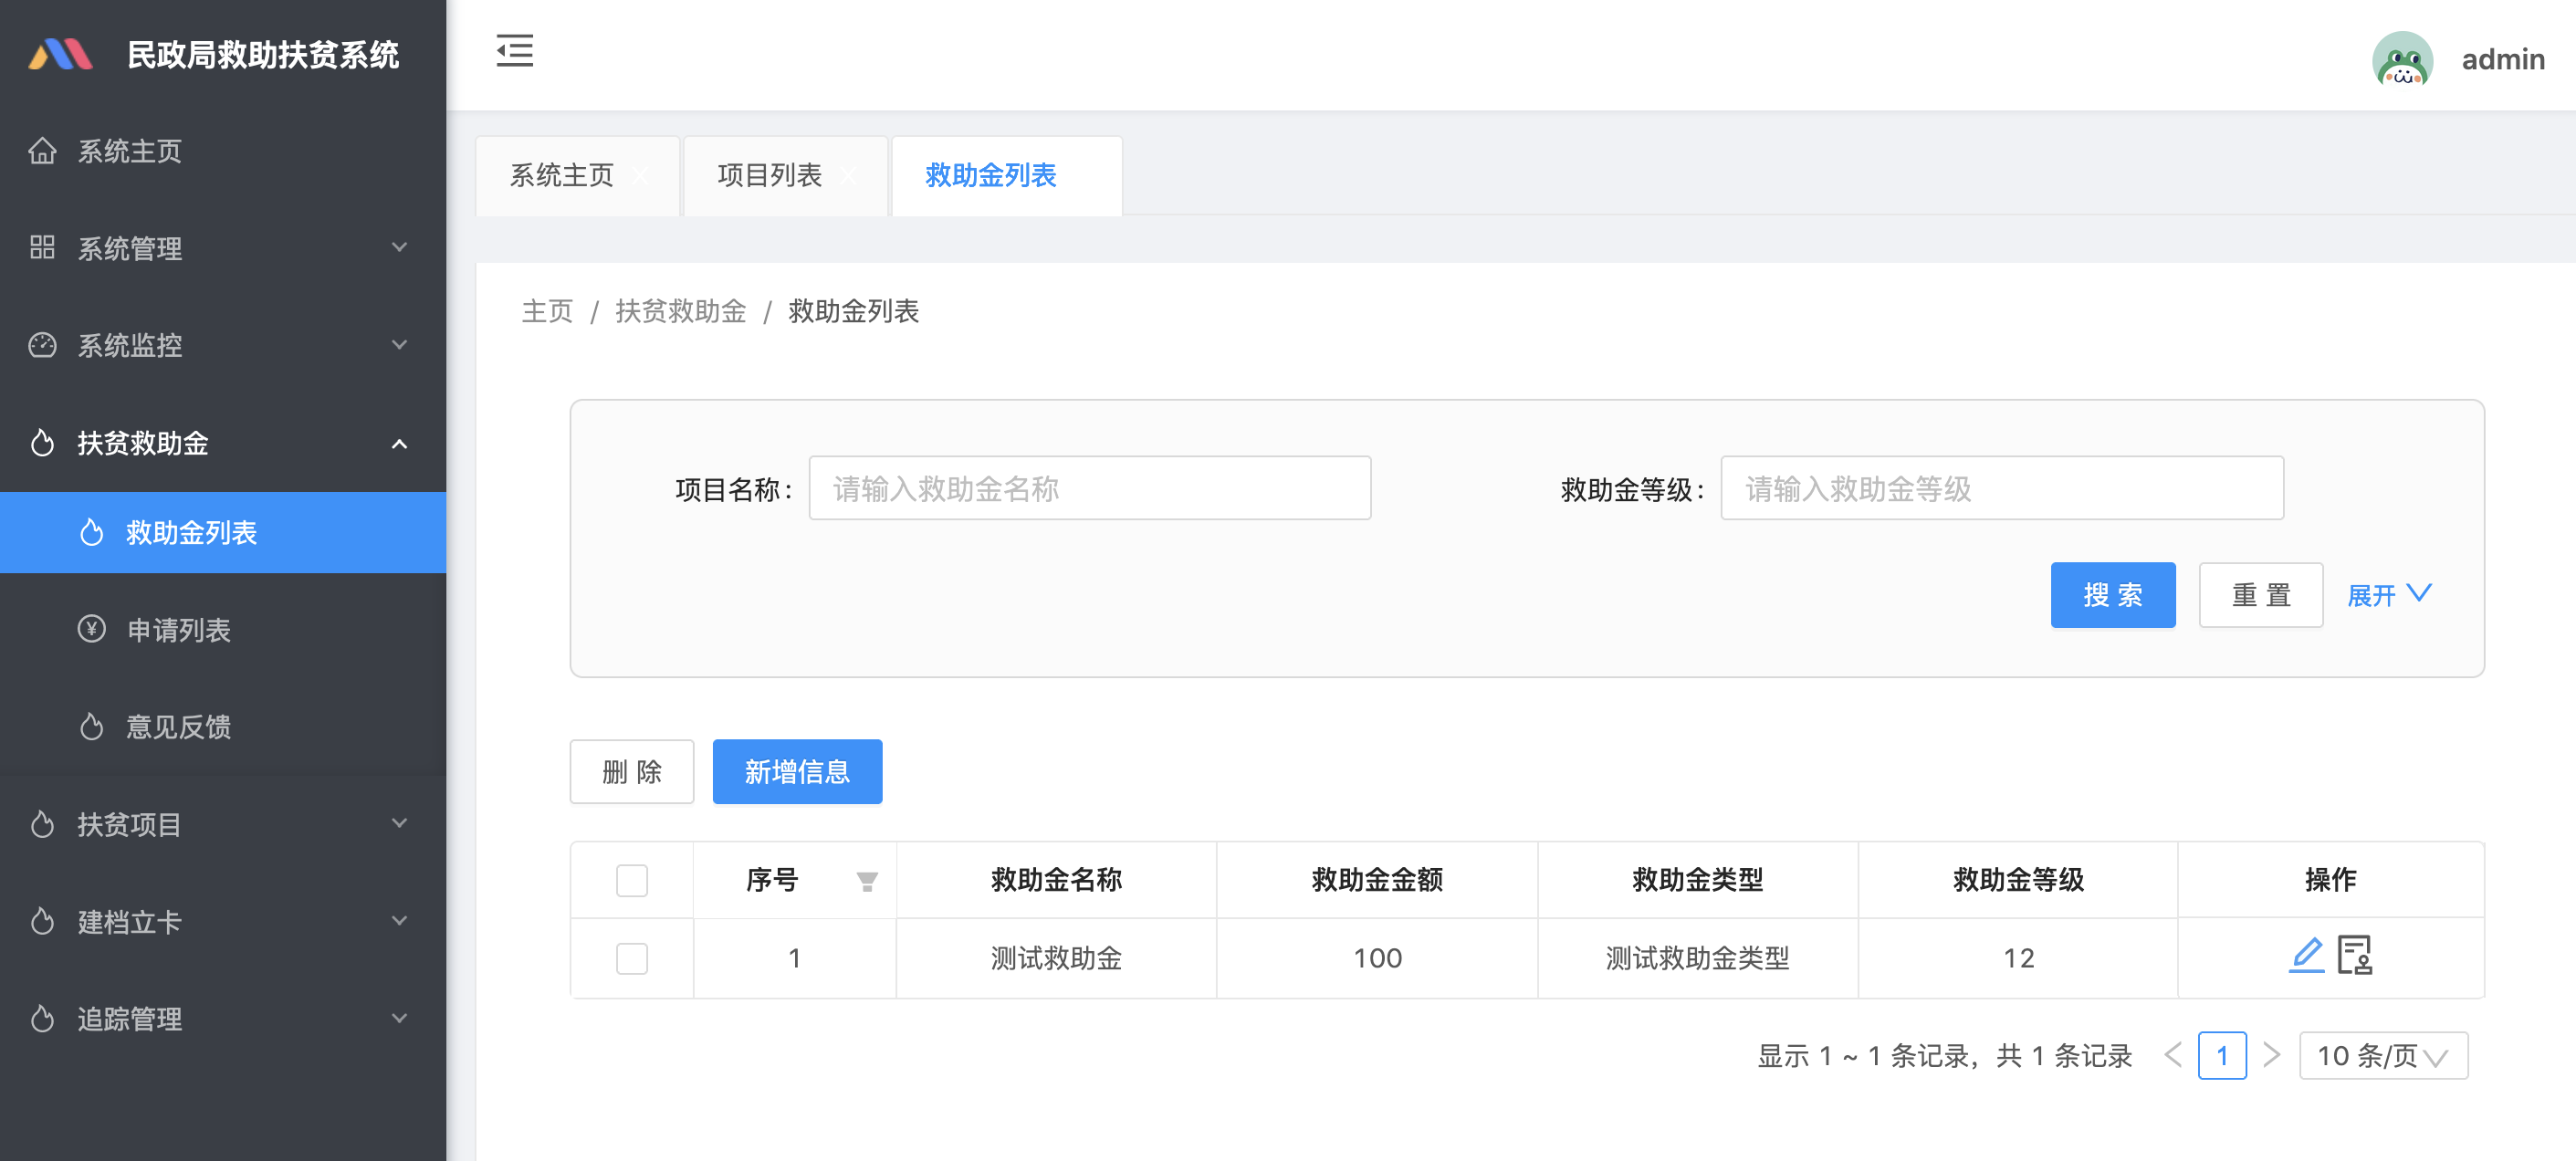Switch to the 系统主页 tab

click(562, 175)
